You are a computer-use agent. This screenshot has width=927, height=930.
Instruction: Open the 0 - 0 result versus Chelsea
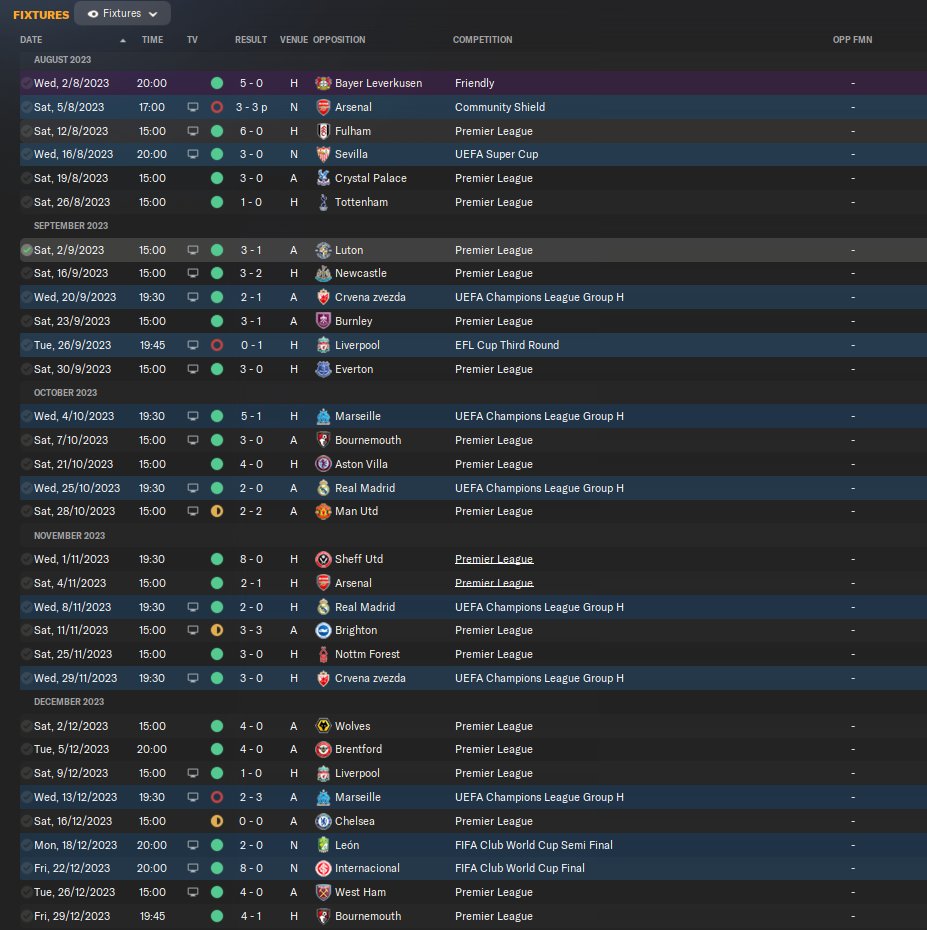pos(251,821)
